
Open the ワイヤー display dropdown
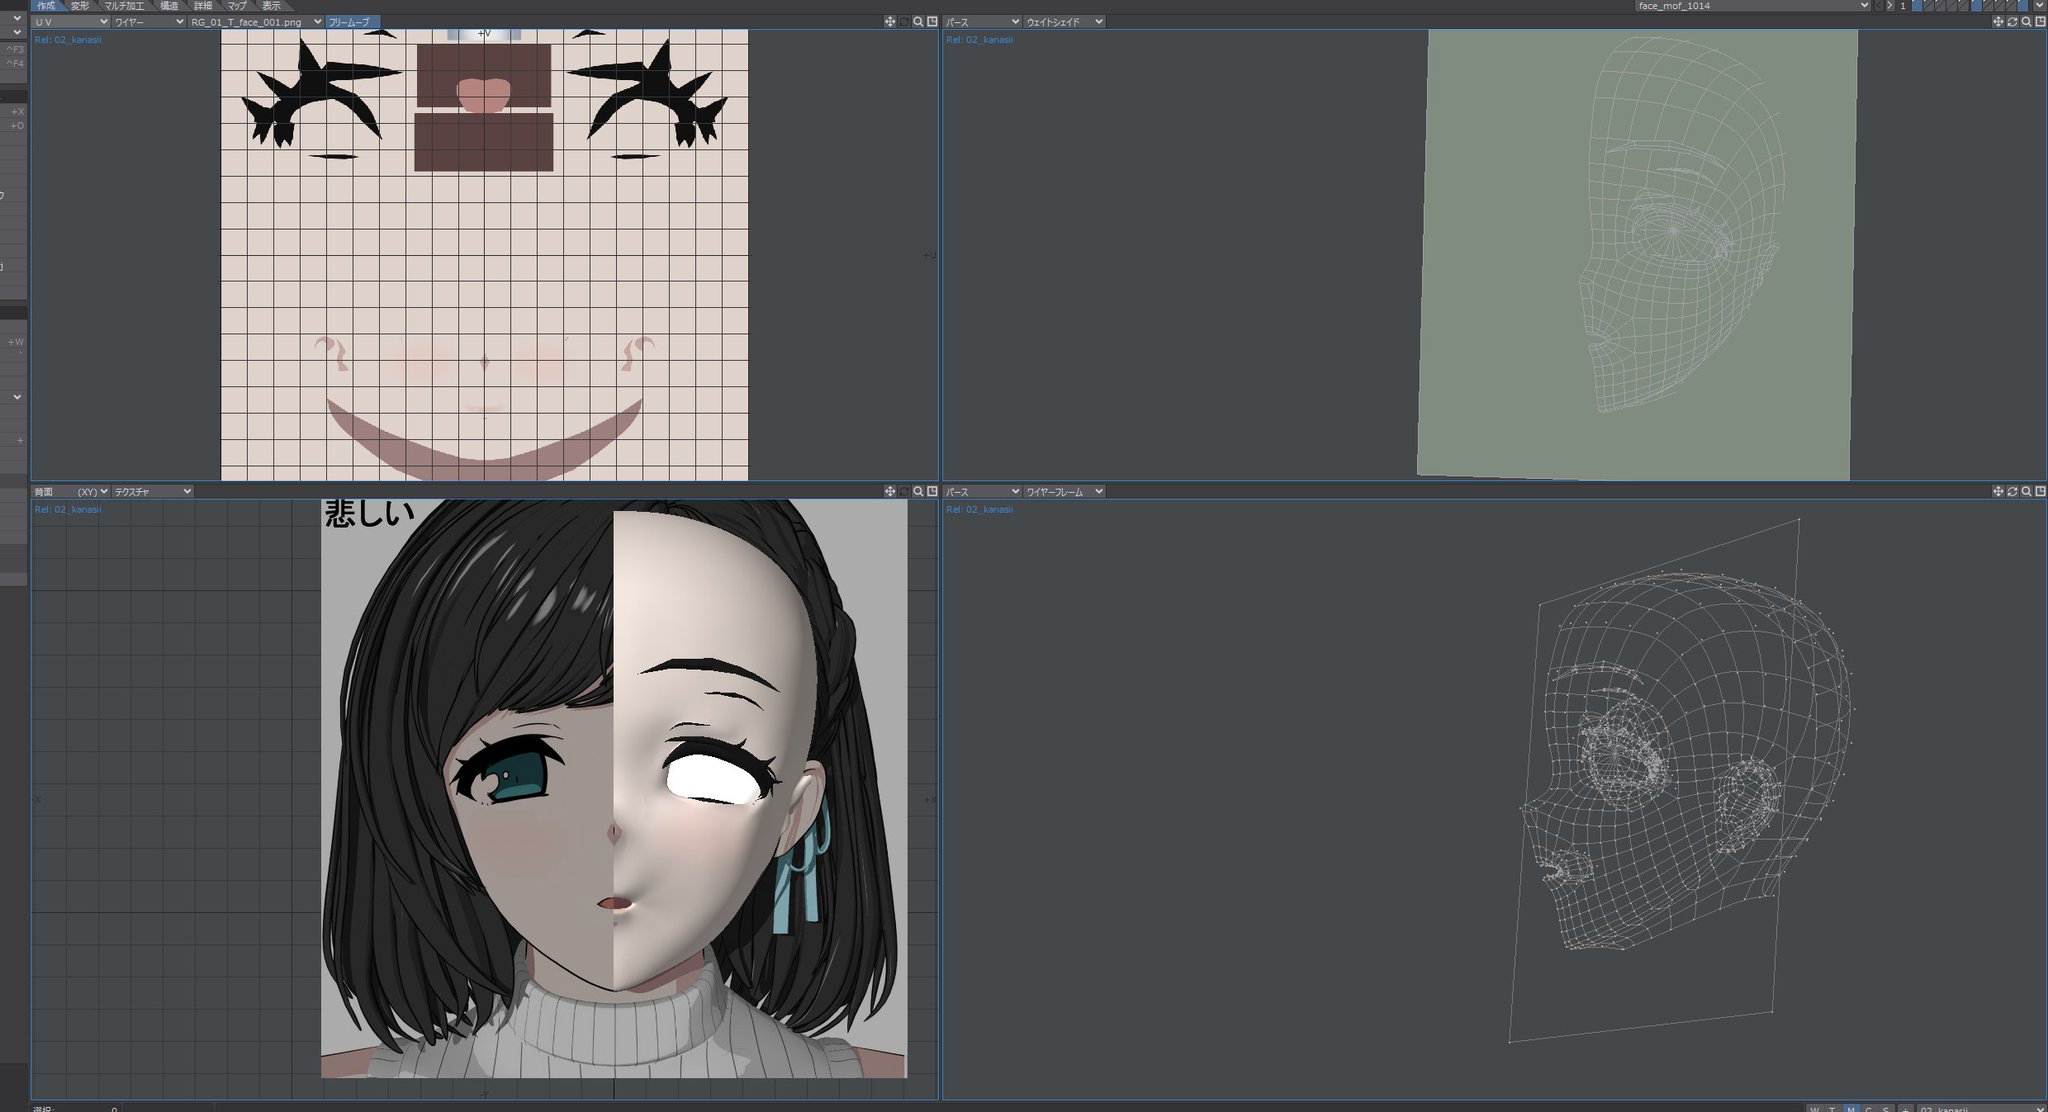point(145,21)
